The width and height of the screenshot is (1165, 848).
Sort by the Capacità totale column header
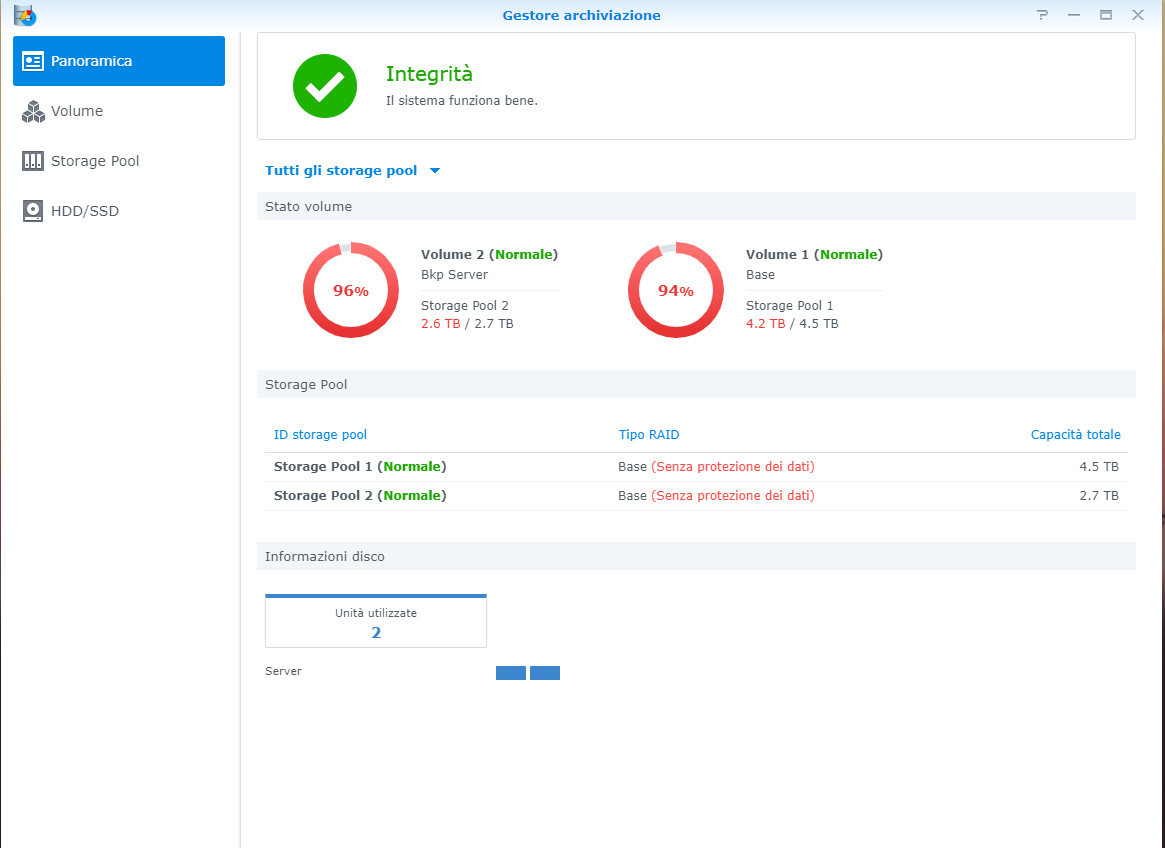click(1075, 435)
